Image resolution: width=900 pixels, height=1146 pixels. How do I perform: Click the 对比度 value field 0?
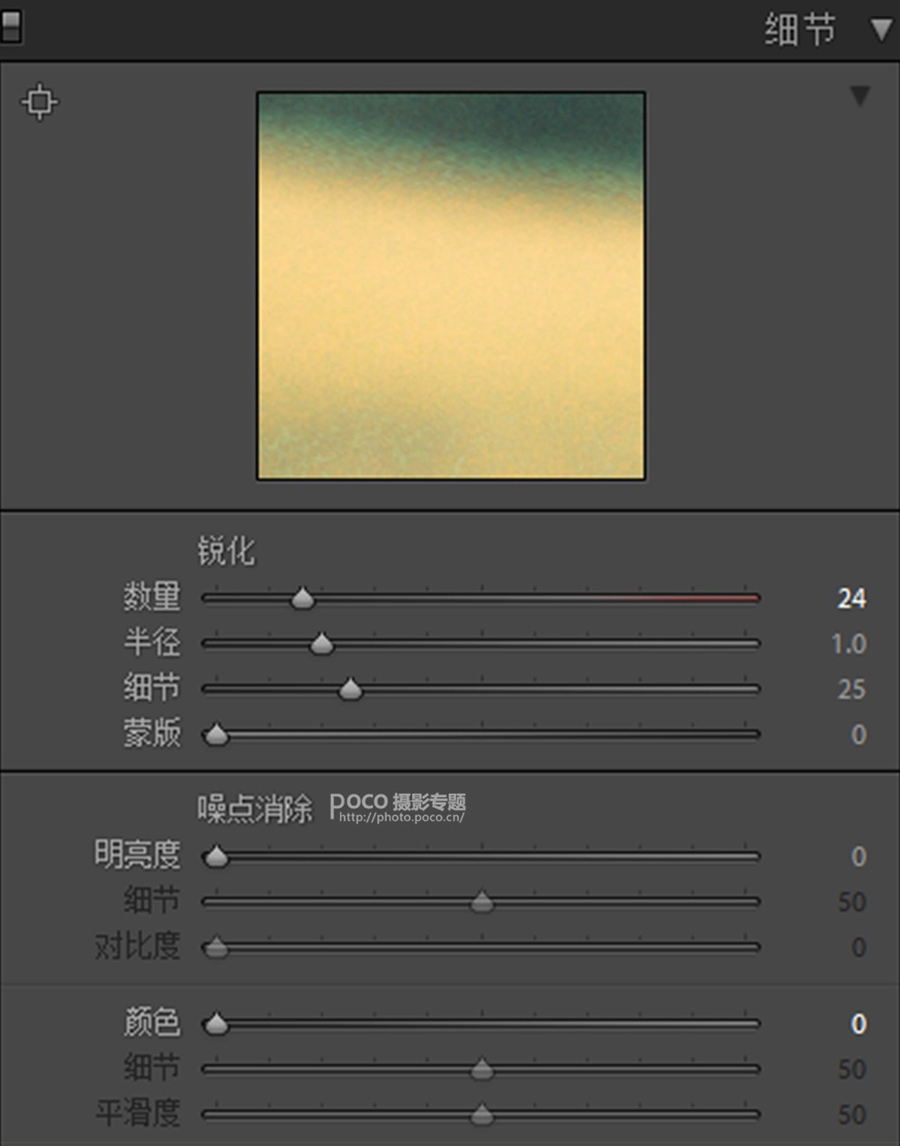tap(859, 948)
